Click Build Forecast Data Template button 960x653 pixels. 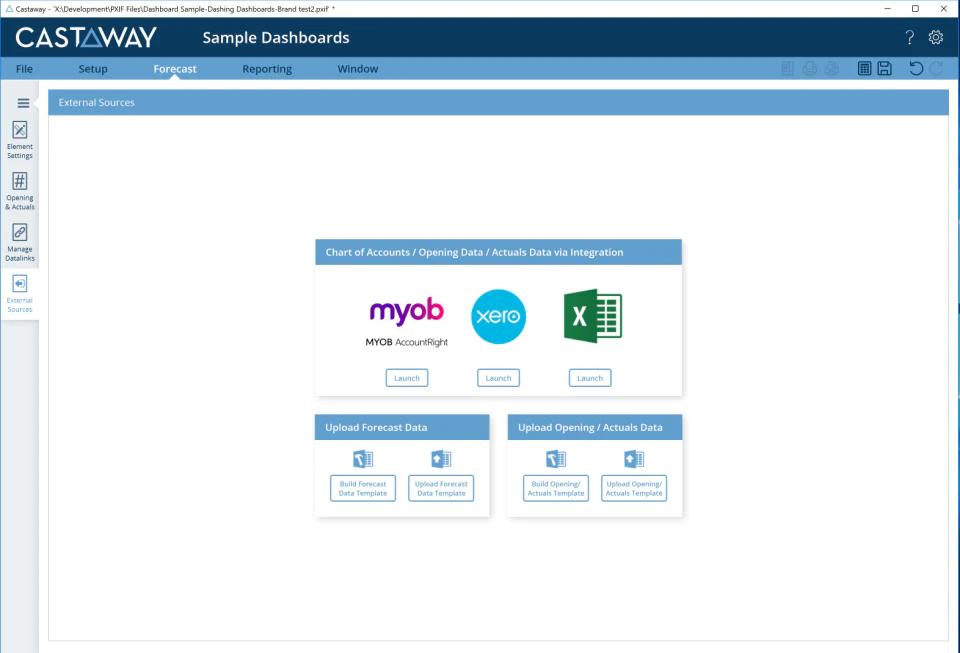(x=363, y=488)
